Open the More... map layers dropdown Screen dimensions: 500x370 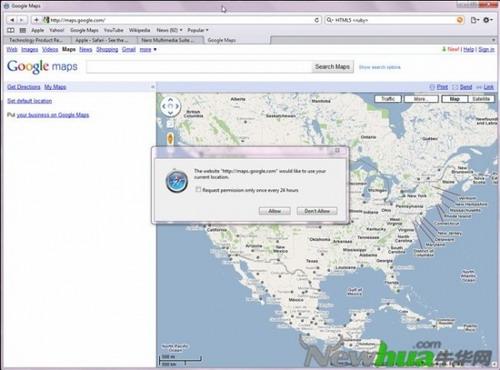coord(421,99)
